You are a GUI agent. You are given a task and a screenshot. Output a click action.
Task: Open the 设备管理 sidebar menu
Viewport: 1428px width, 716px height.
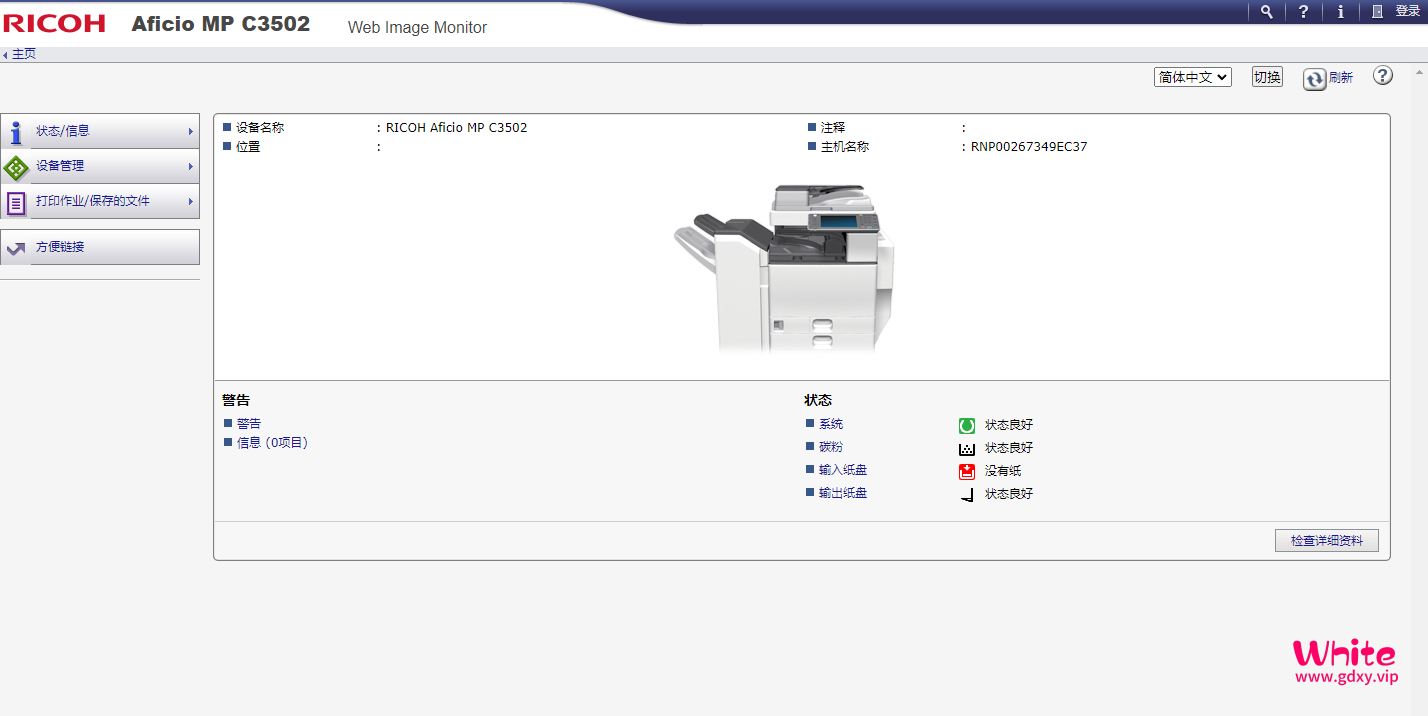click(x=100, y=166)
